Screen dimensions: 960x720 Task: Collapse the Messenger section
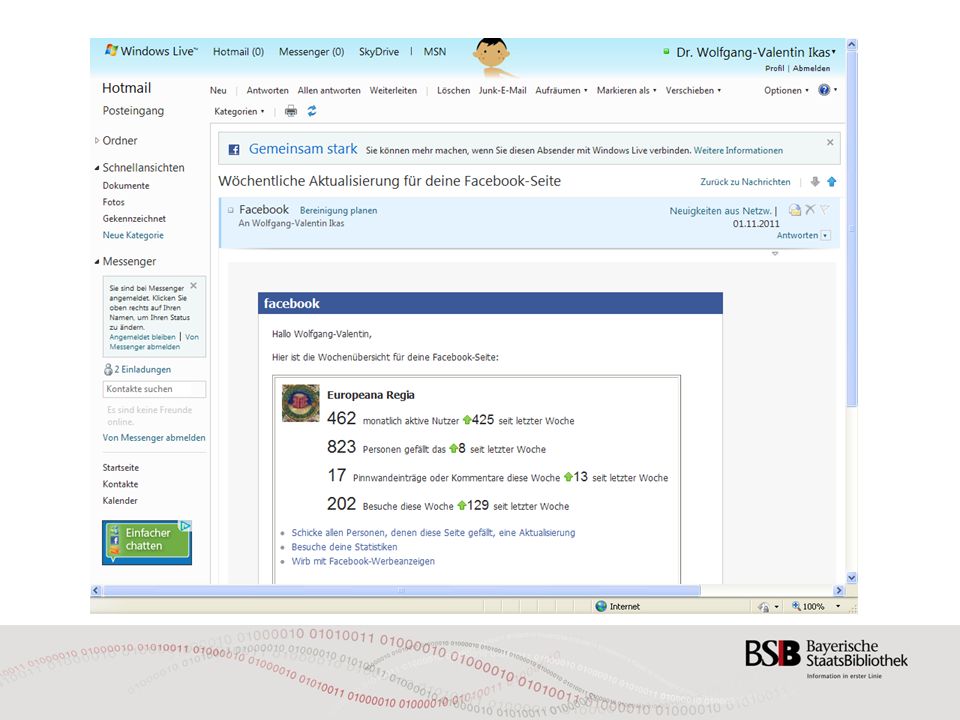point(97,261)
